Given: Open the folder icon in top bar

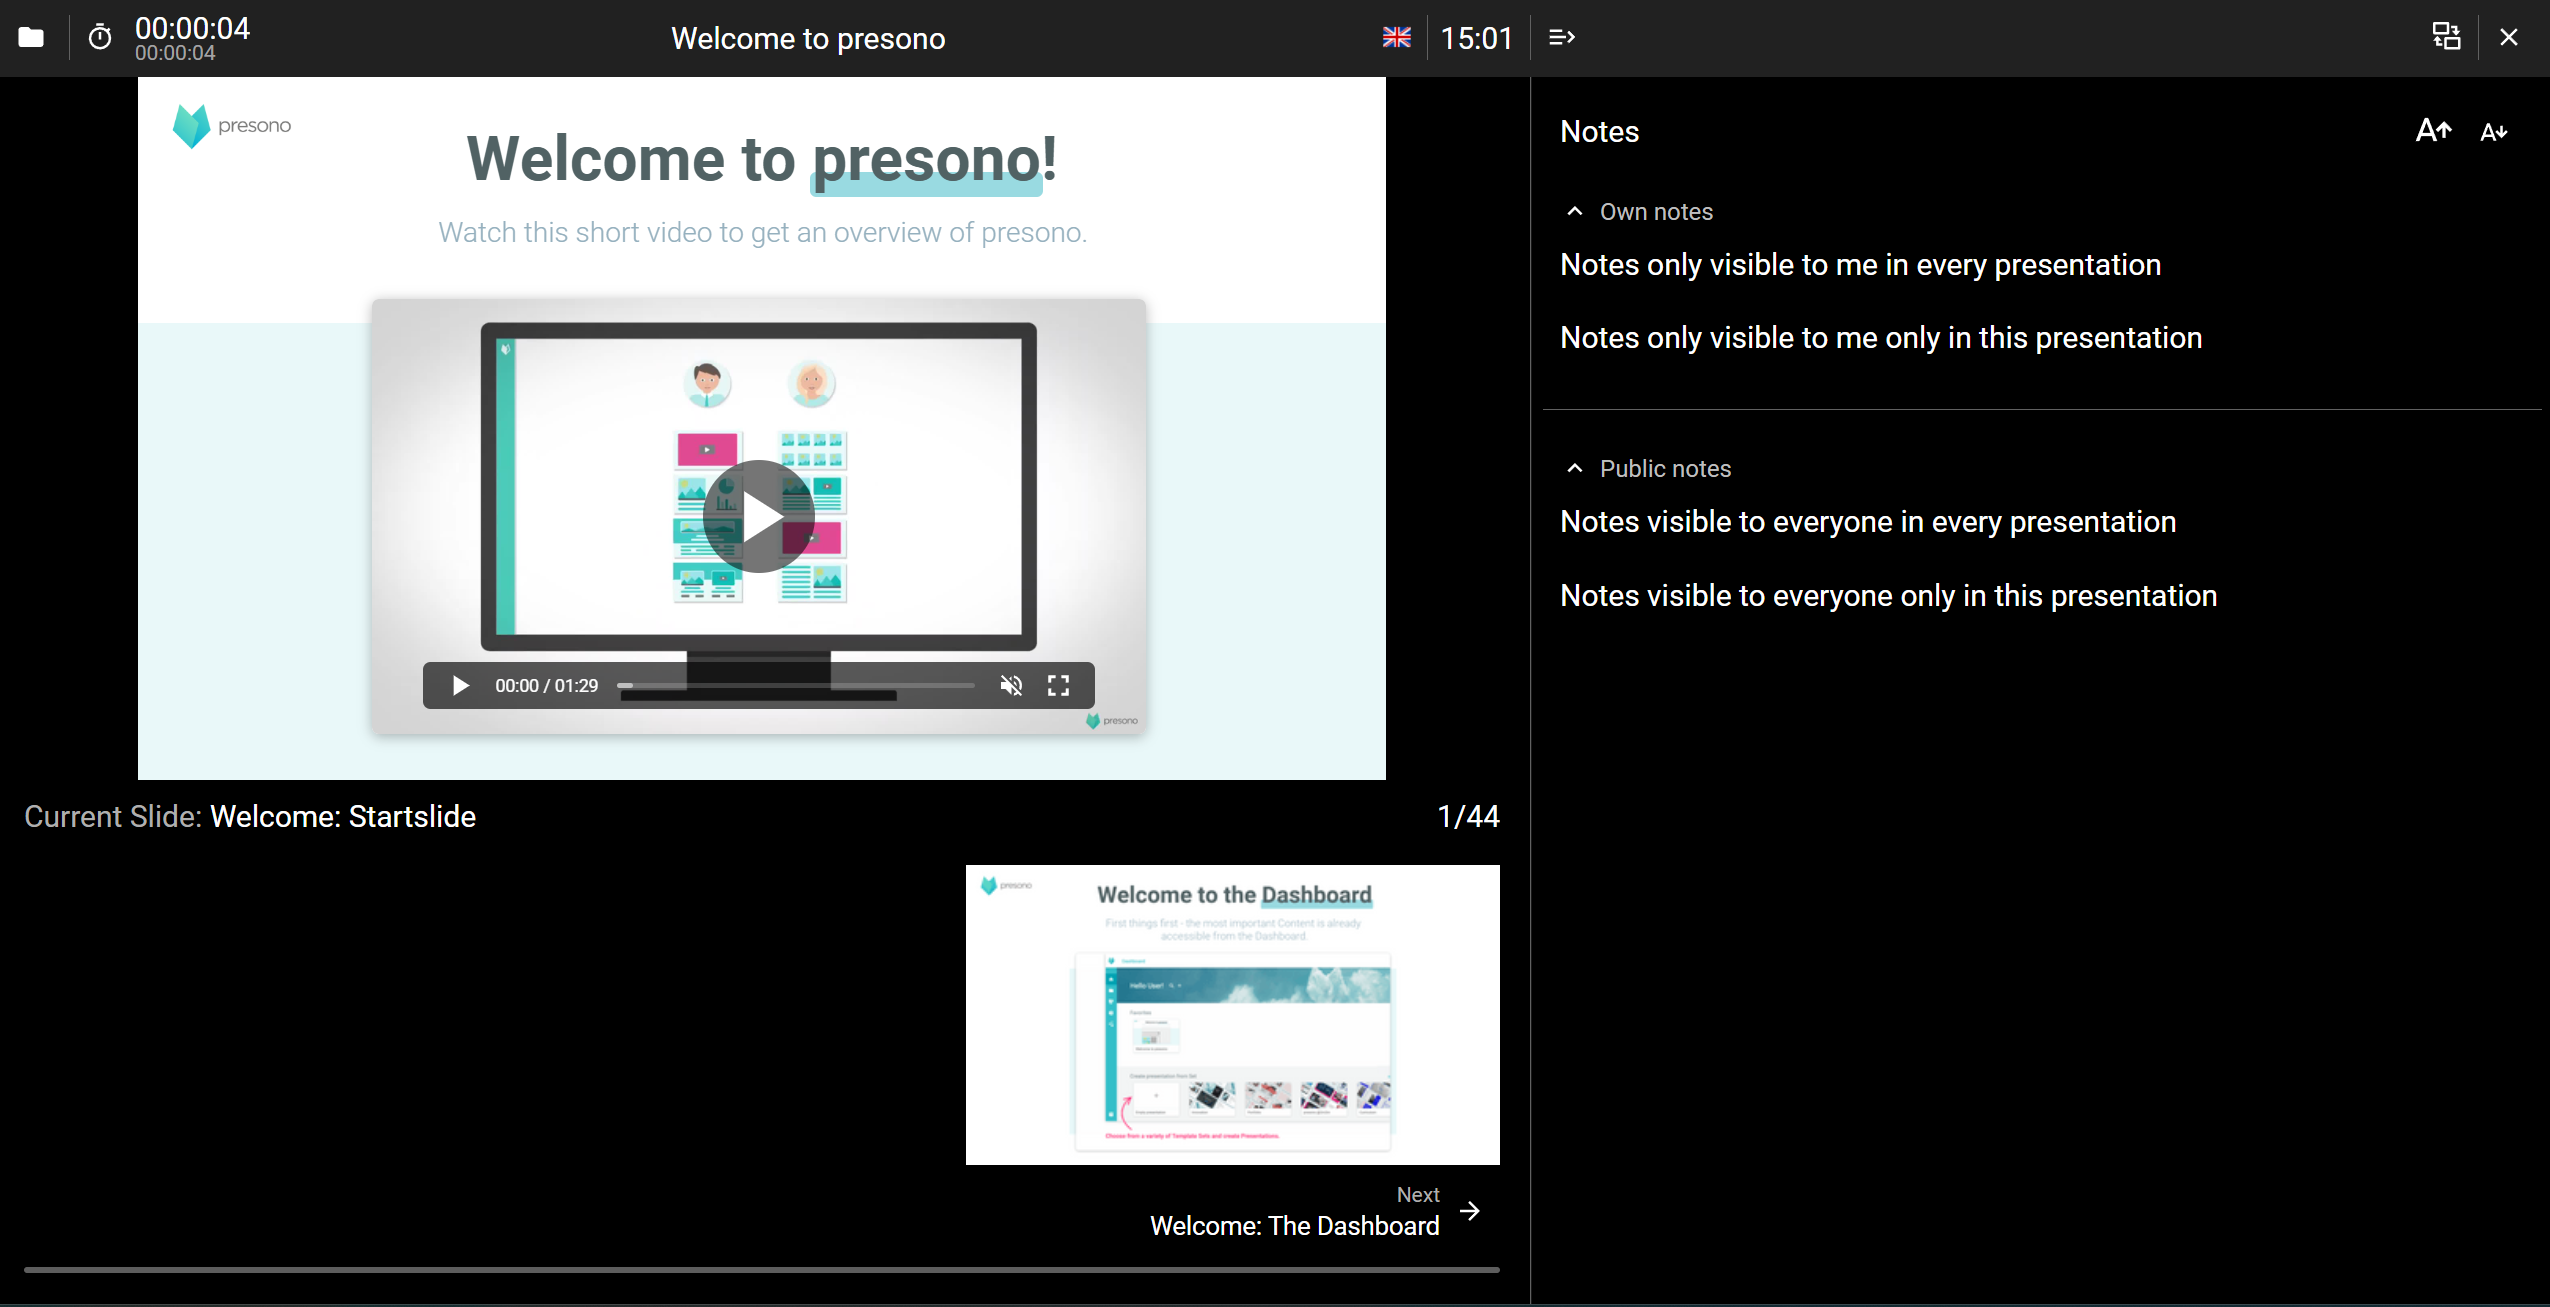Looking at the screenshot, I should (31, 38).
